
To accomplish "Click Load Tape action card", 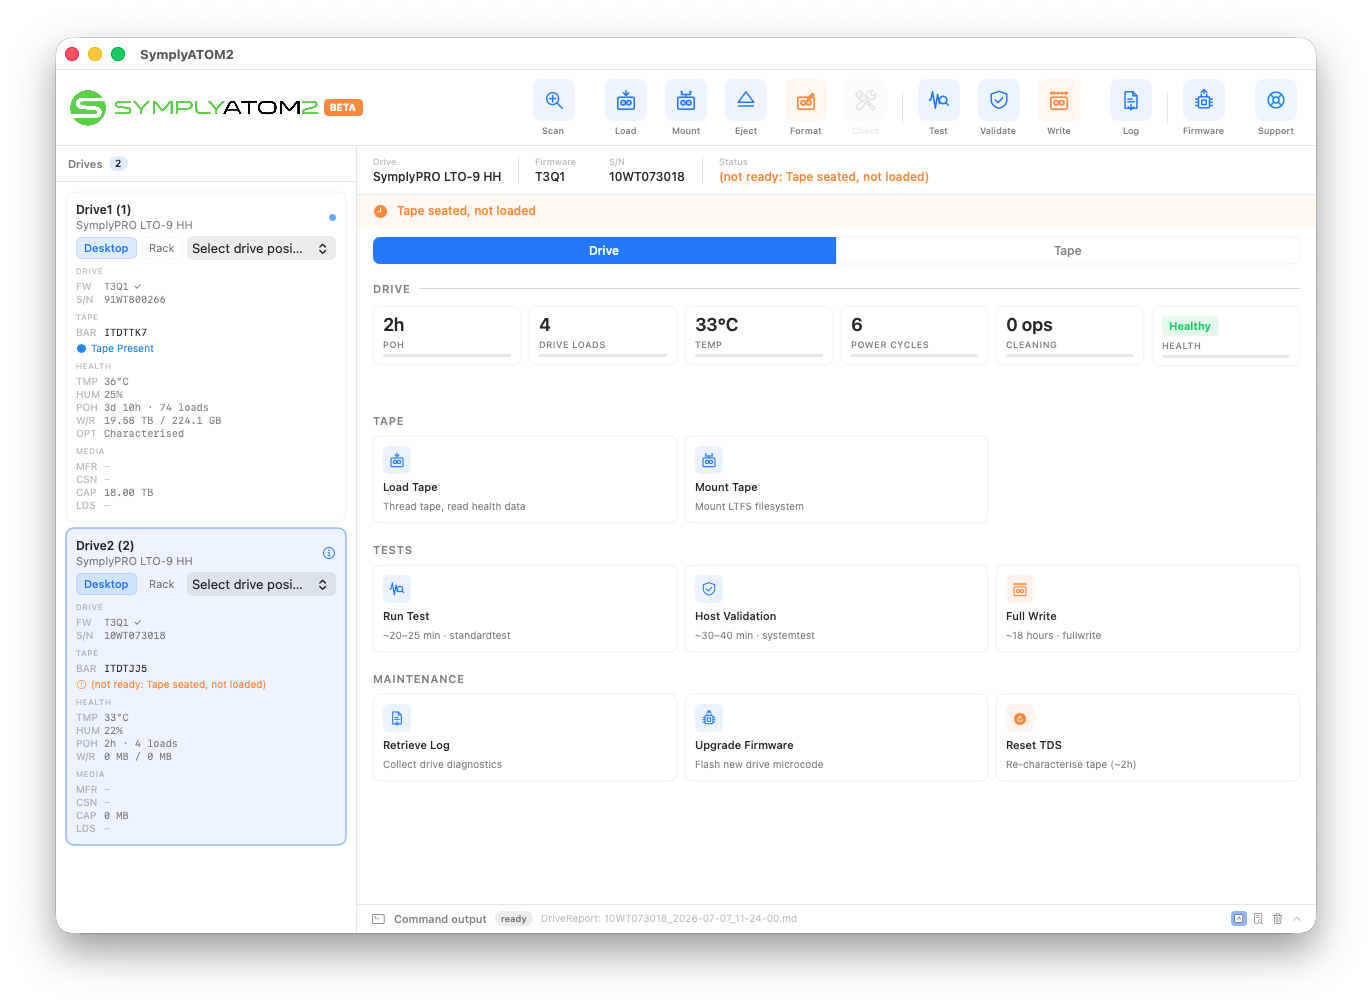I will pyautogui.click(x=525, y=479).
